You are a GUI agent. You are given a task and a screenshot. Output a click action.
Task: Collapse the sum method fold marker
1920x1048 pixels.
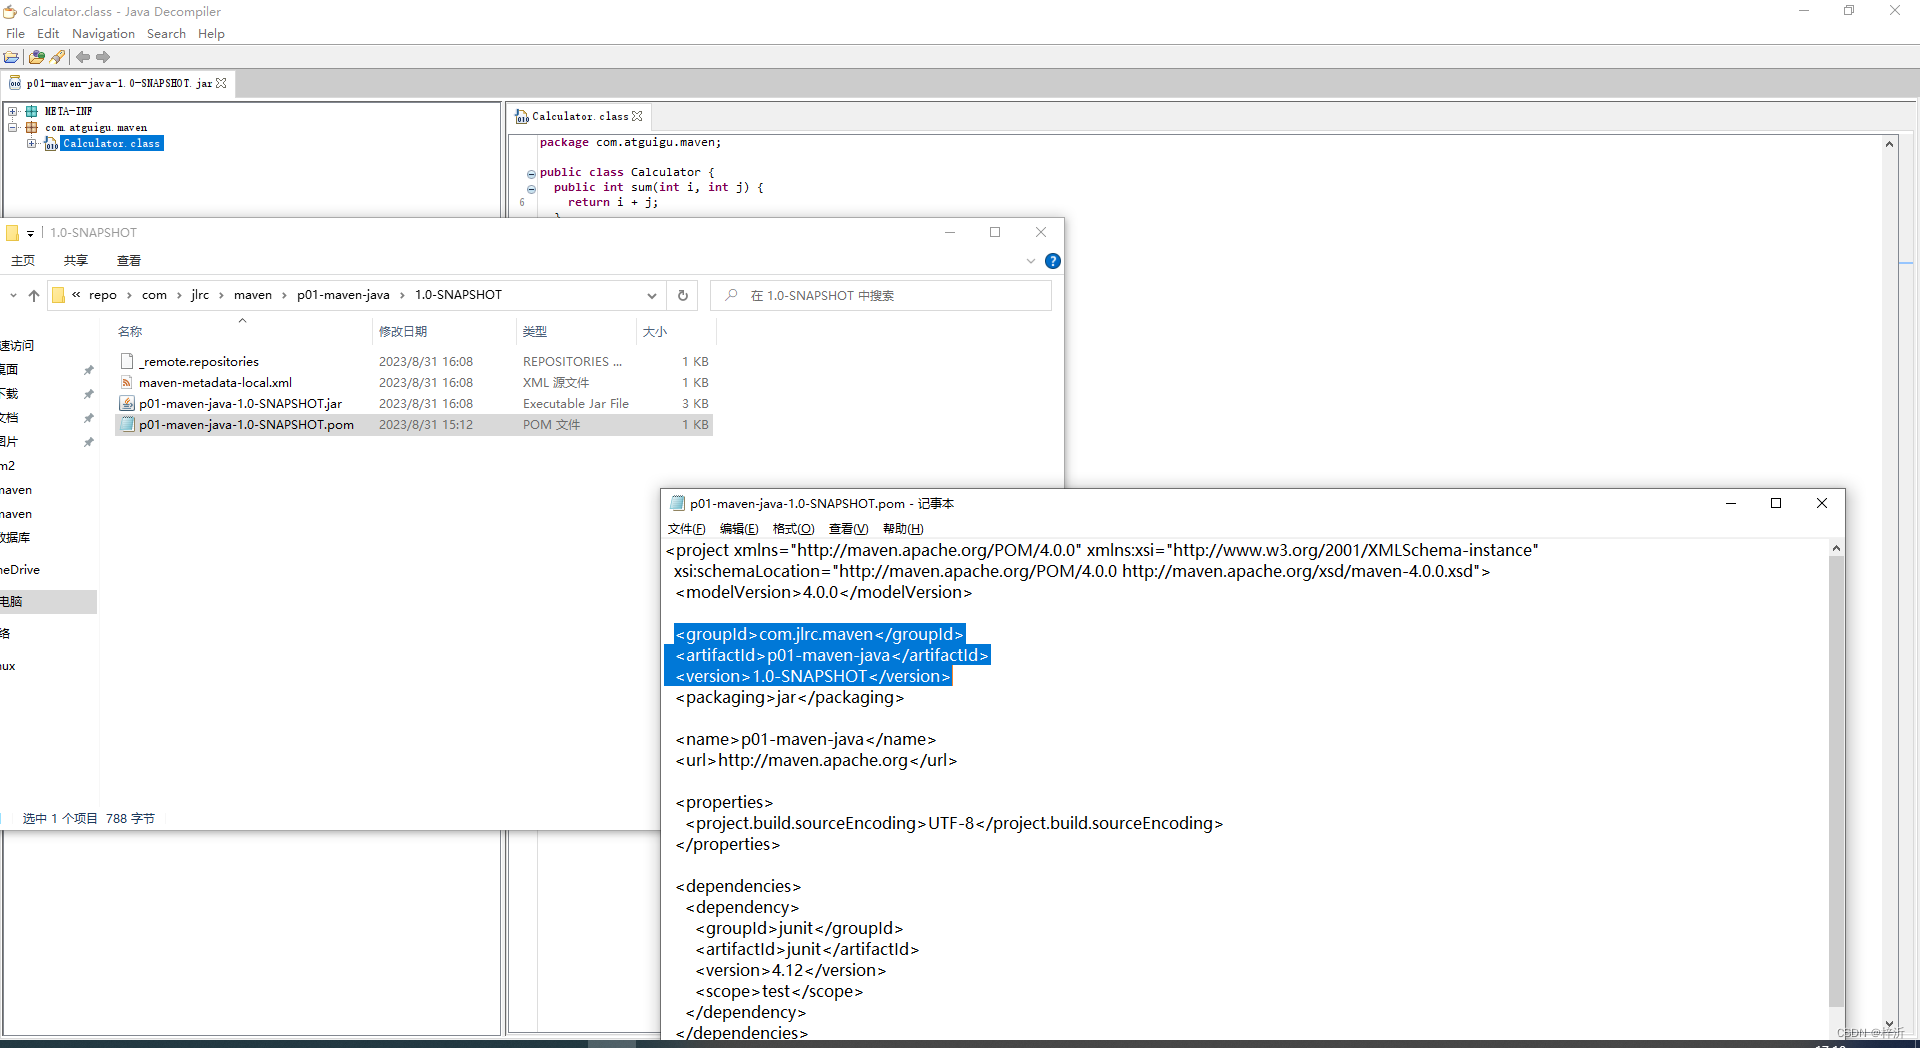tap(531, 189)
